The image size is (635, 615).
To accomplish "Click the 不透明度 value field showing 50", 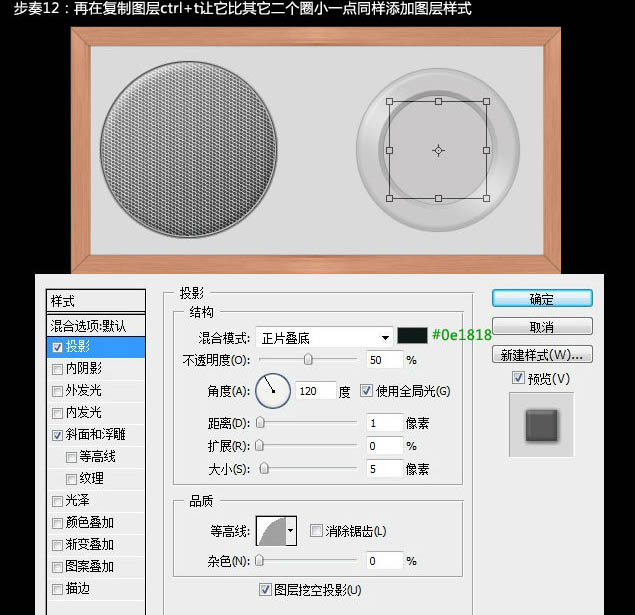I will (x=385, y=360).
